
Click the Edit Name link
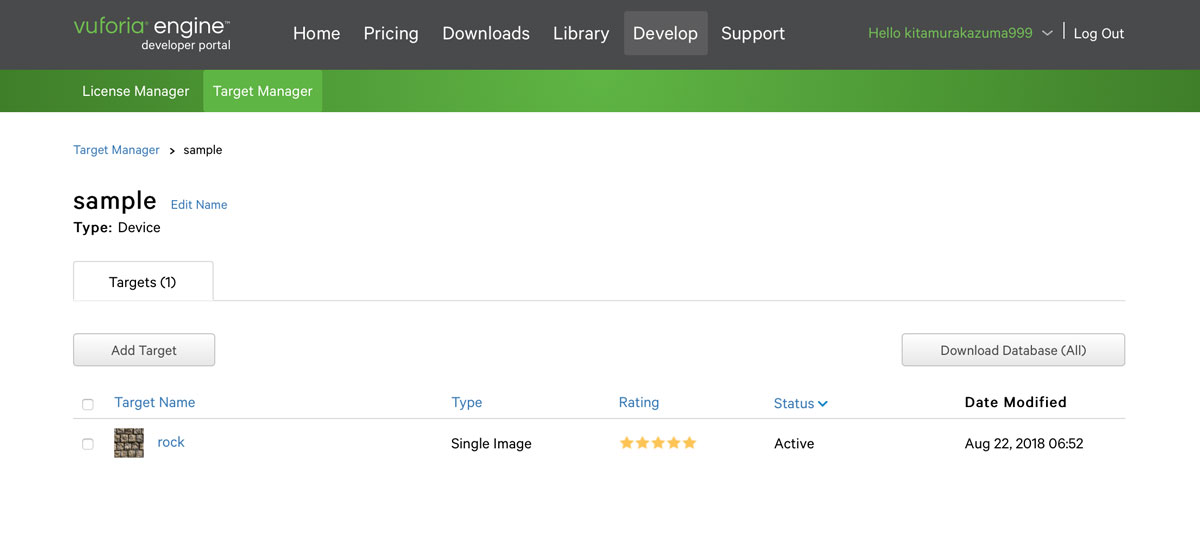tap(199, 204)
